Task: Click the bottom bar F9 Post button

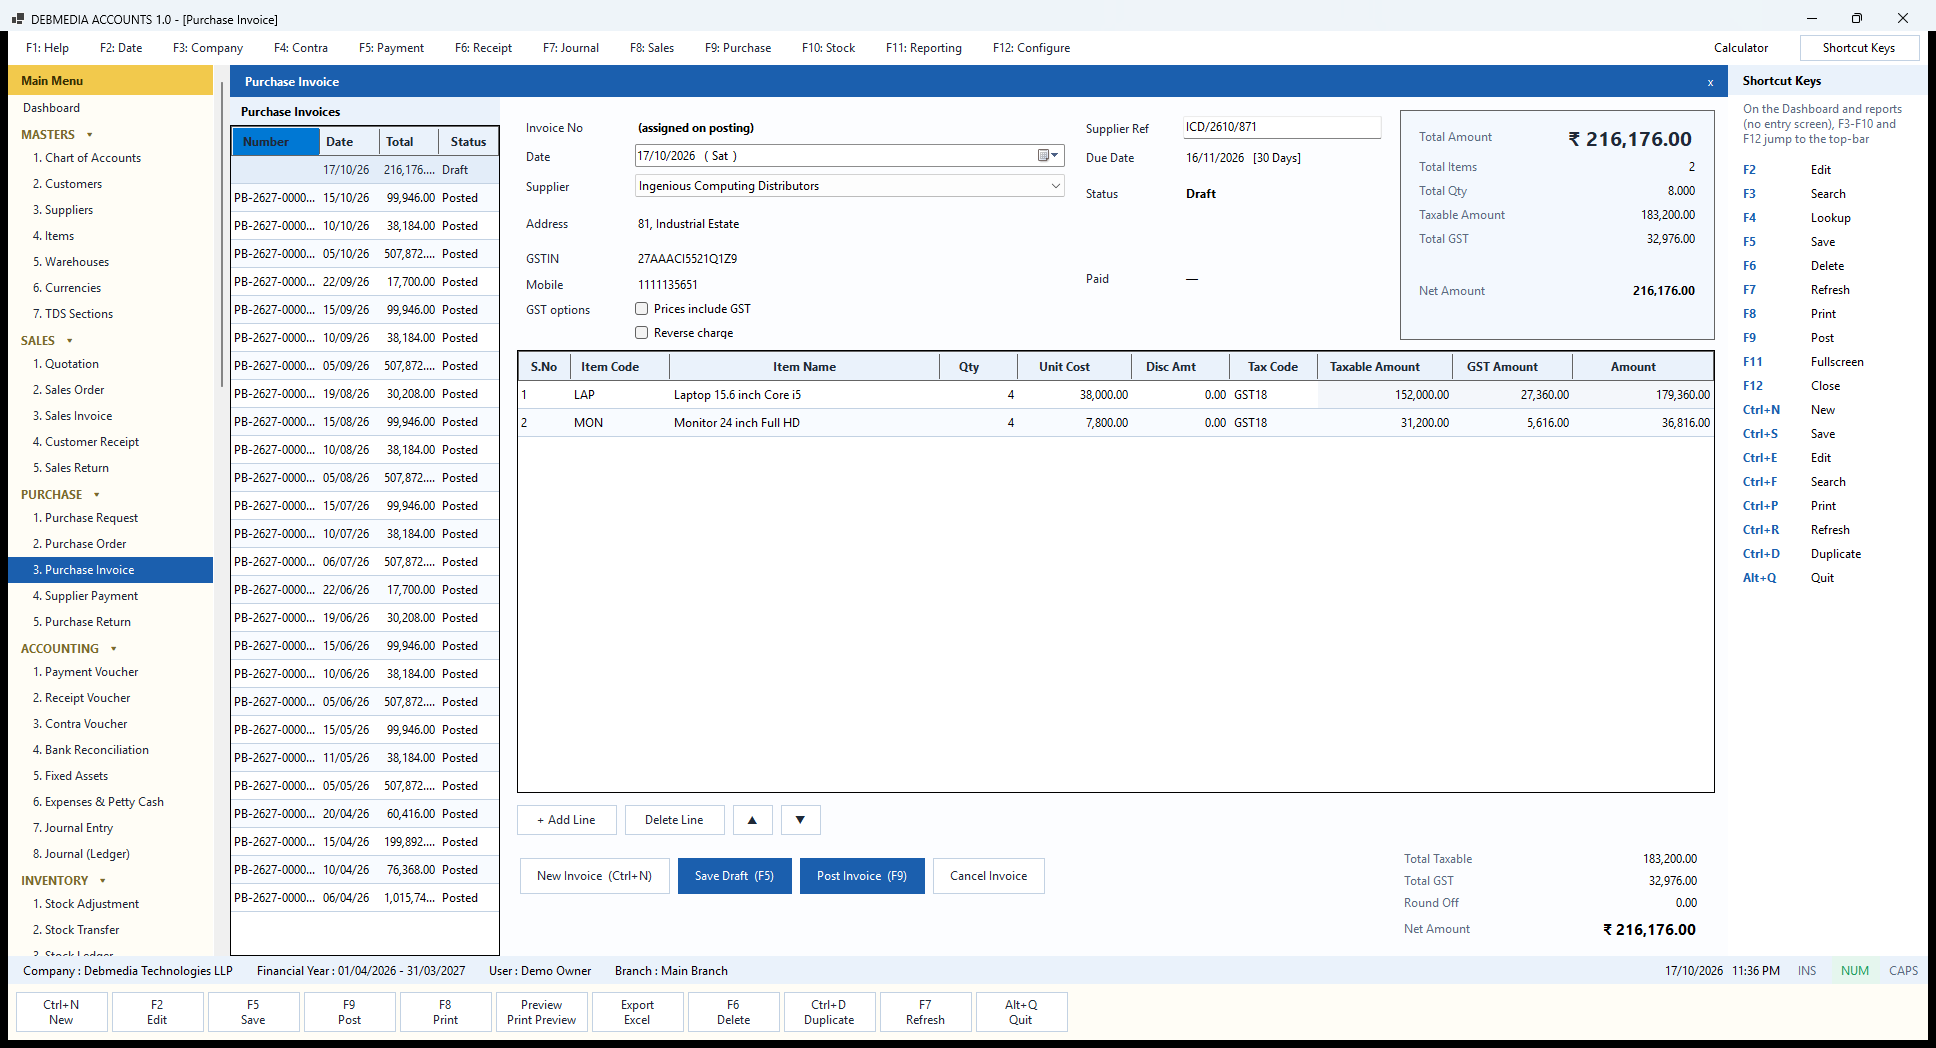Action: point(349,1012)
